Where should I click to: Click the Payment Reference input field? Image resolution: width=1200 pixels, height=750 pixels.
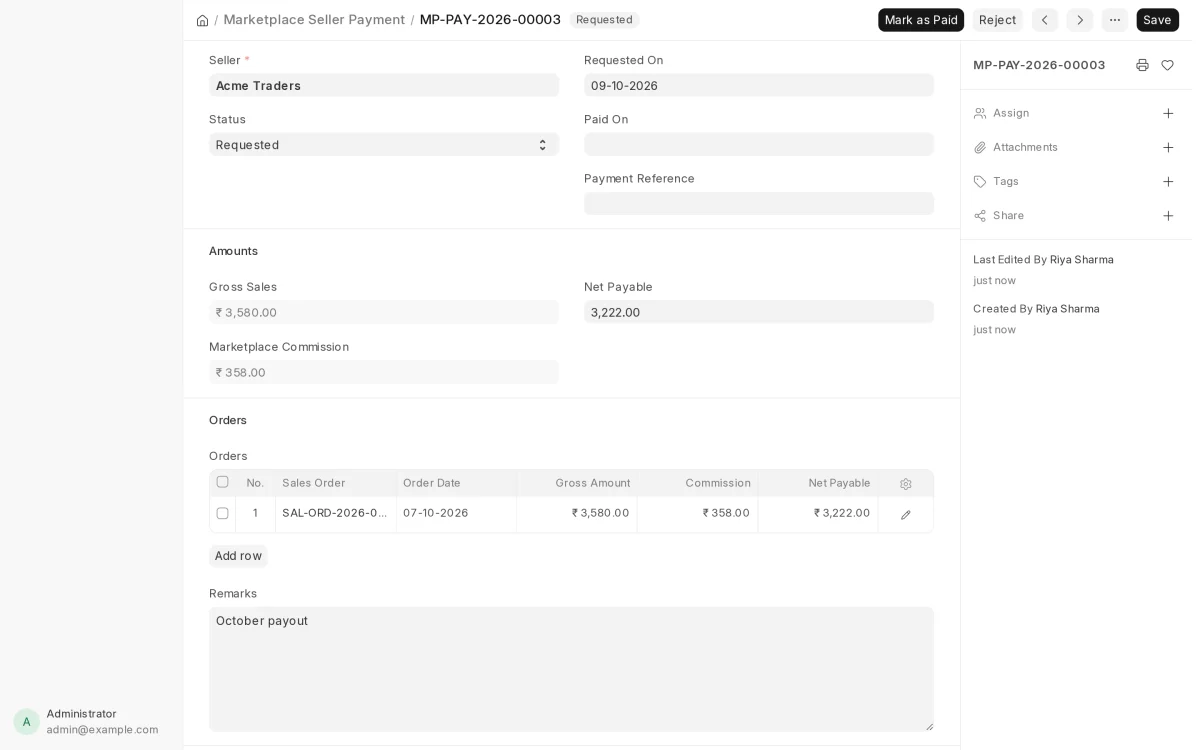(759, 204)
